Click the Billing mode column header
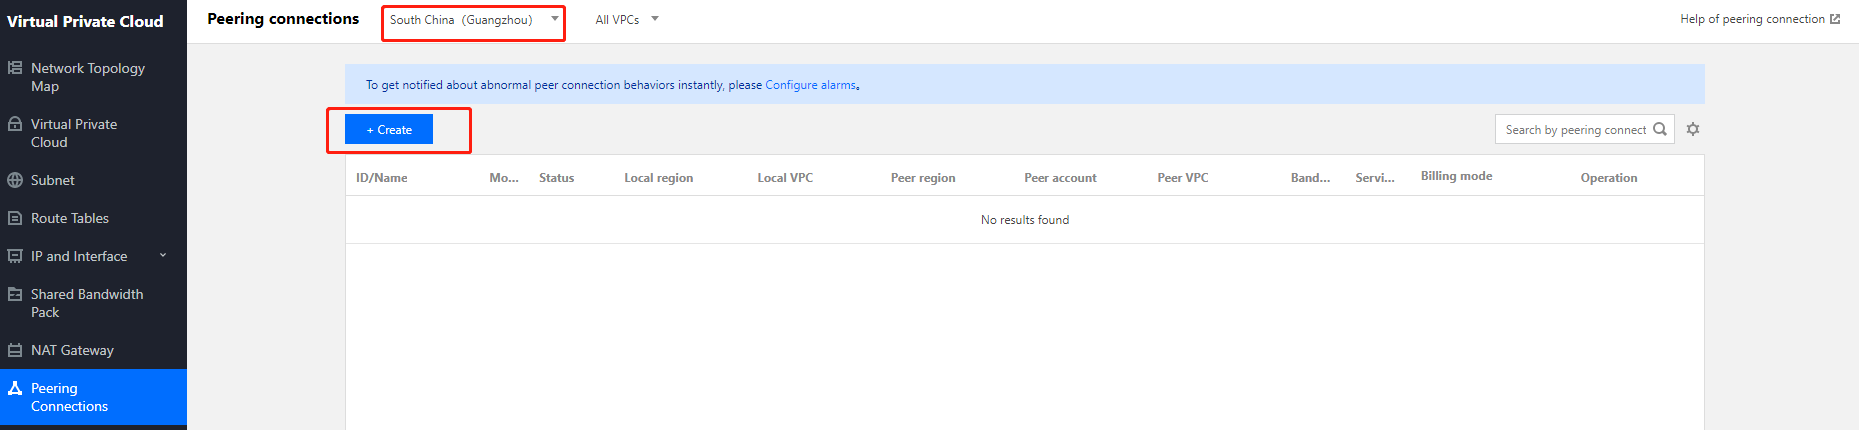Screen dimensions: 1859x430 pos(1456,176)
